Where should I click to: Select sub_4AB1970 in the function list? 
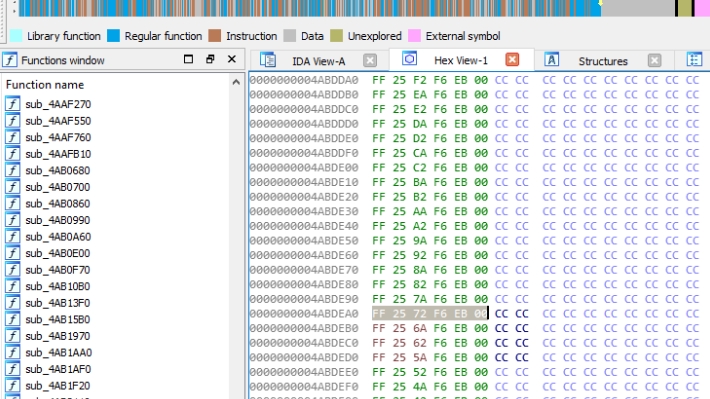point(58,336)
